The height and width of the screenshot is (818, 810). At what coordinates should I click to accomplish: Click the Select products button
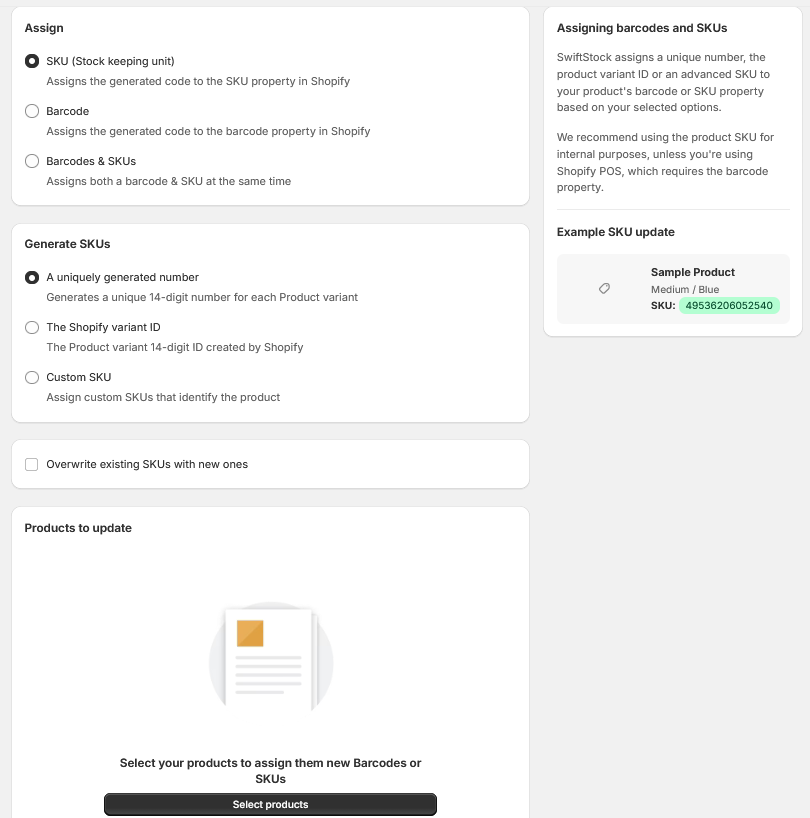270,804
